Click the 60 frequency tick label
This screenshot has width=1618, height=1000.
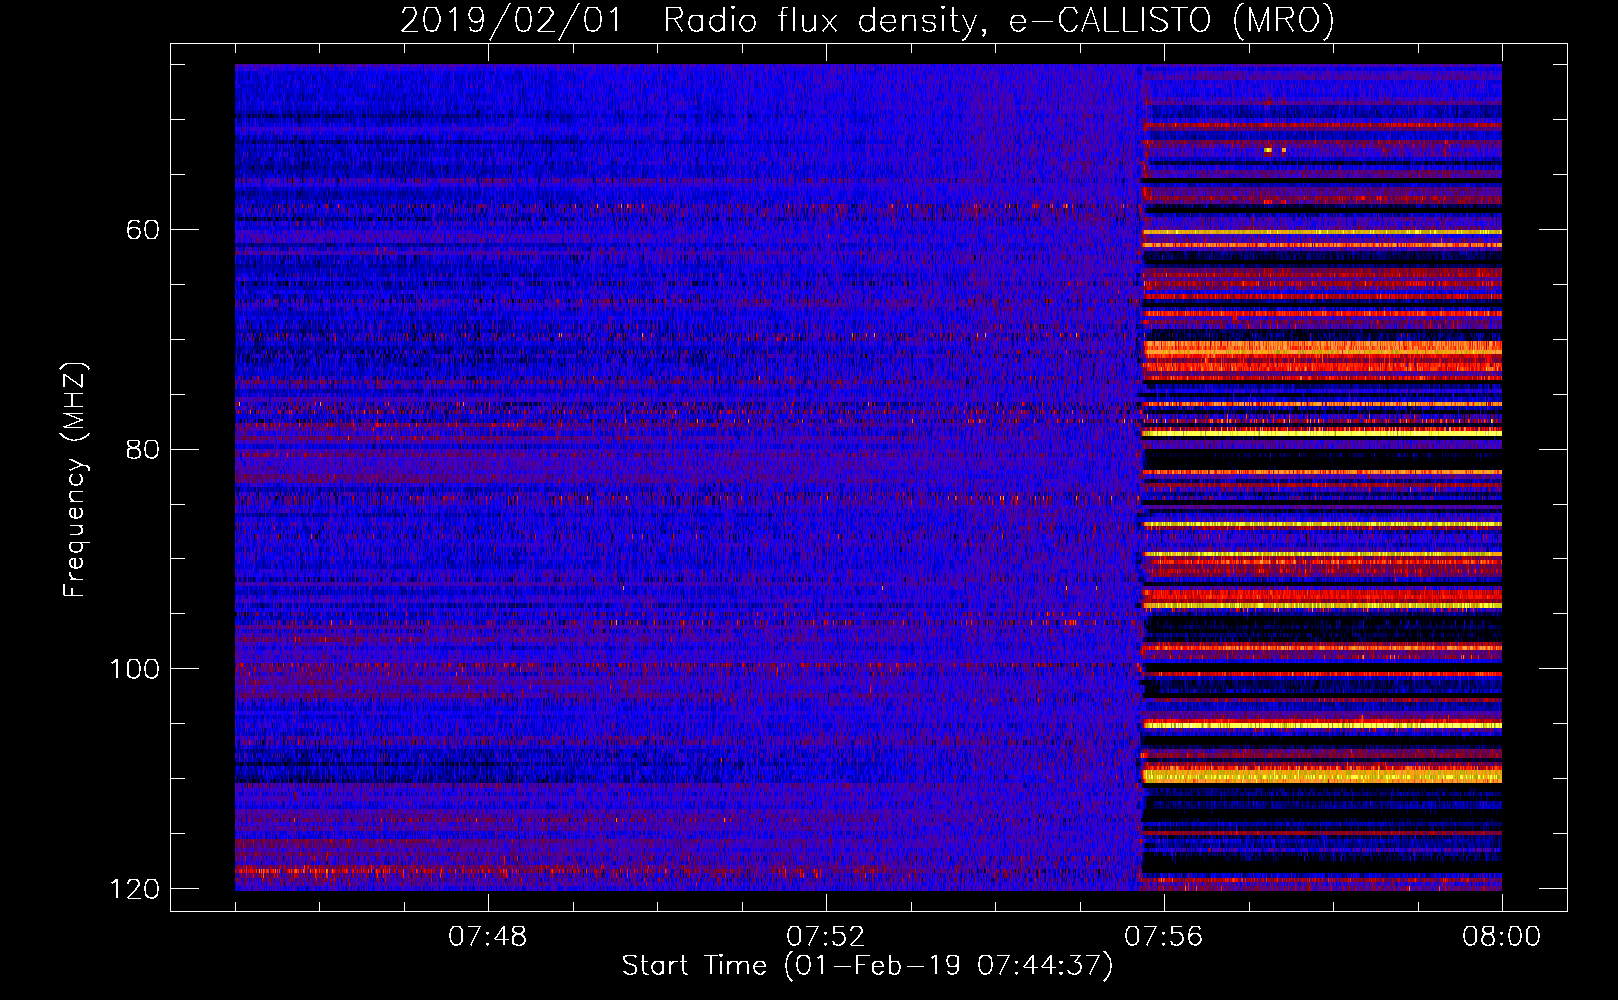[143, 230]
